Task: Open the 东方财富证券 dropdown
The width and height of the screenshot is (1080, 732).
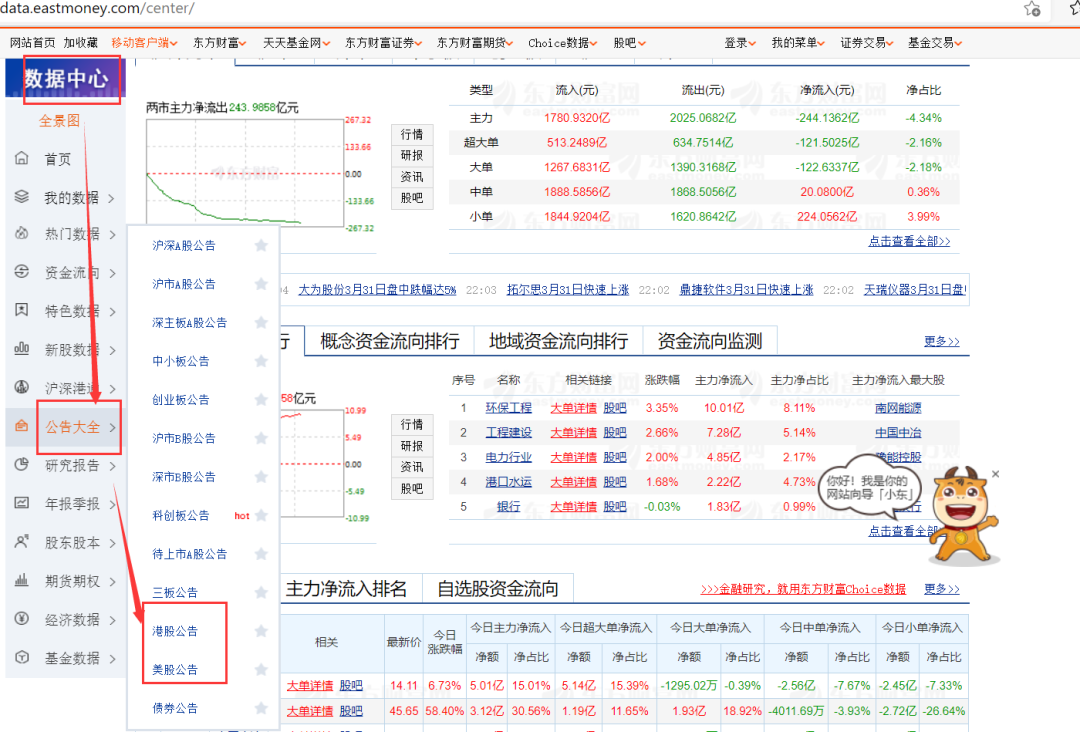Action: (x=384, y=43)
